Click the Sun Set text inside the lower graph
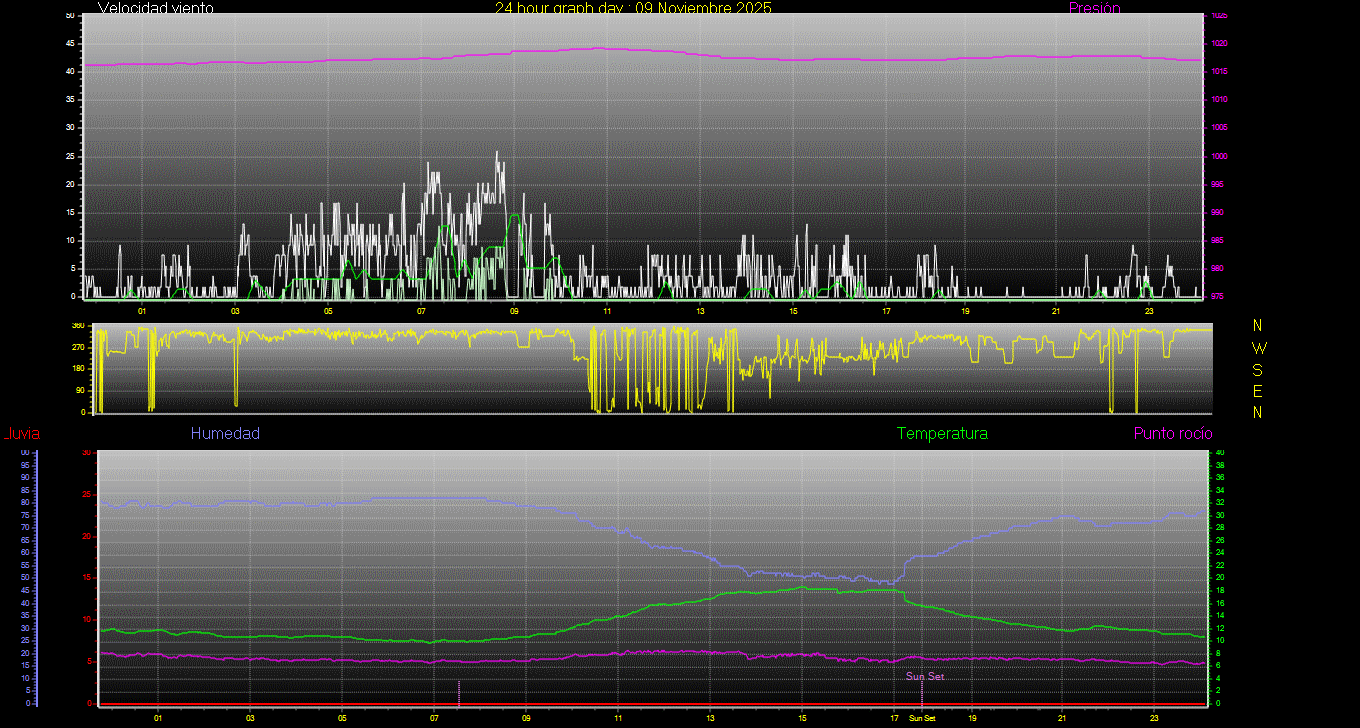 (925, 676)
